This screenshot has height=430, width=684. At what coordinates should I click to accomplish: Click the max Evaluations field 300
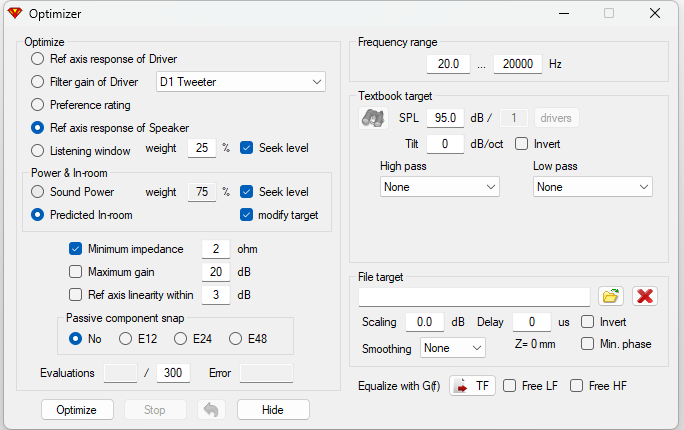[x=173, y=373]
